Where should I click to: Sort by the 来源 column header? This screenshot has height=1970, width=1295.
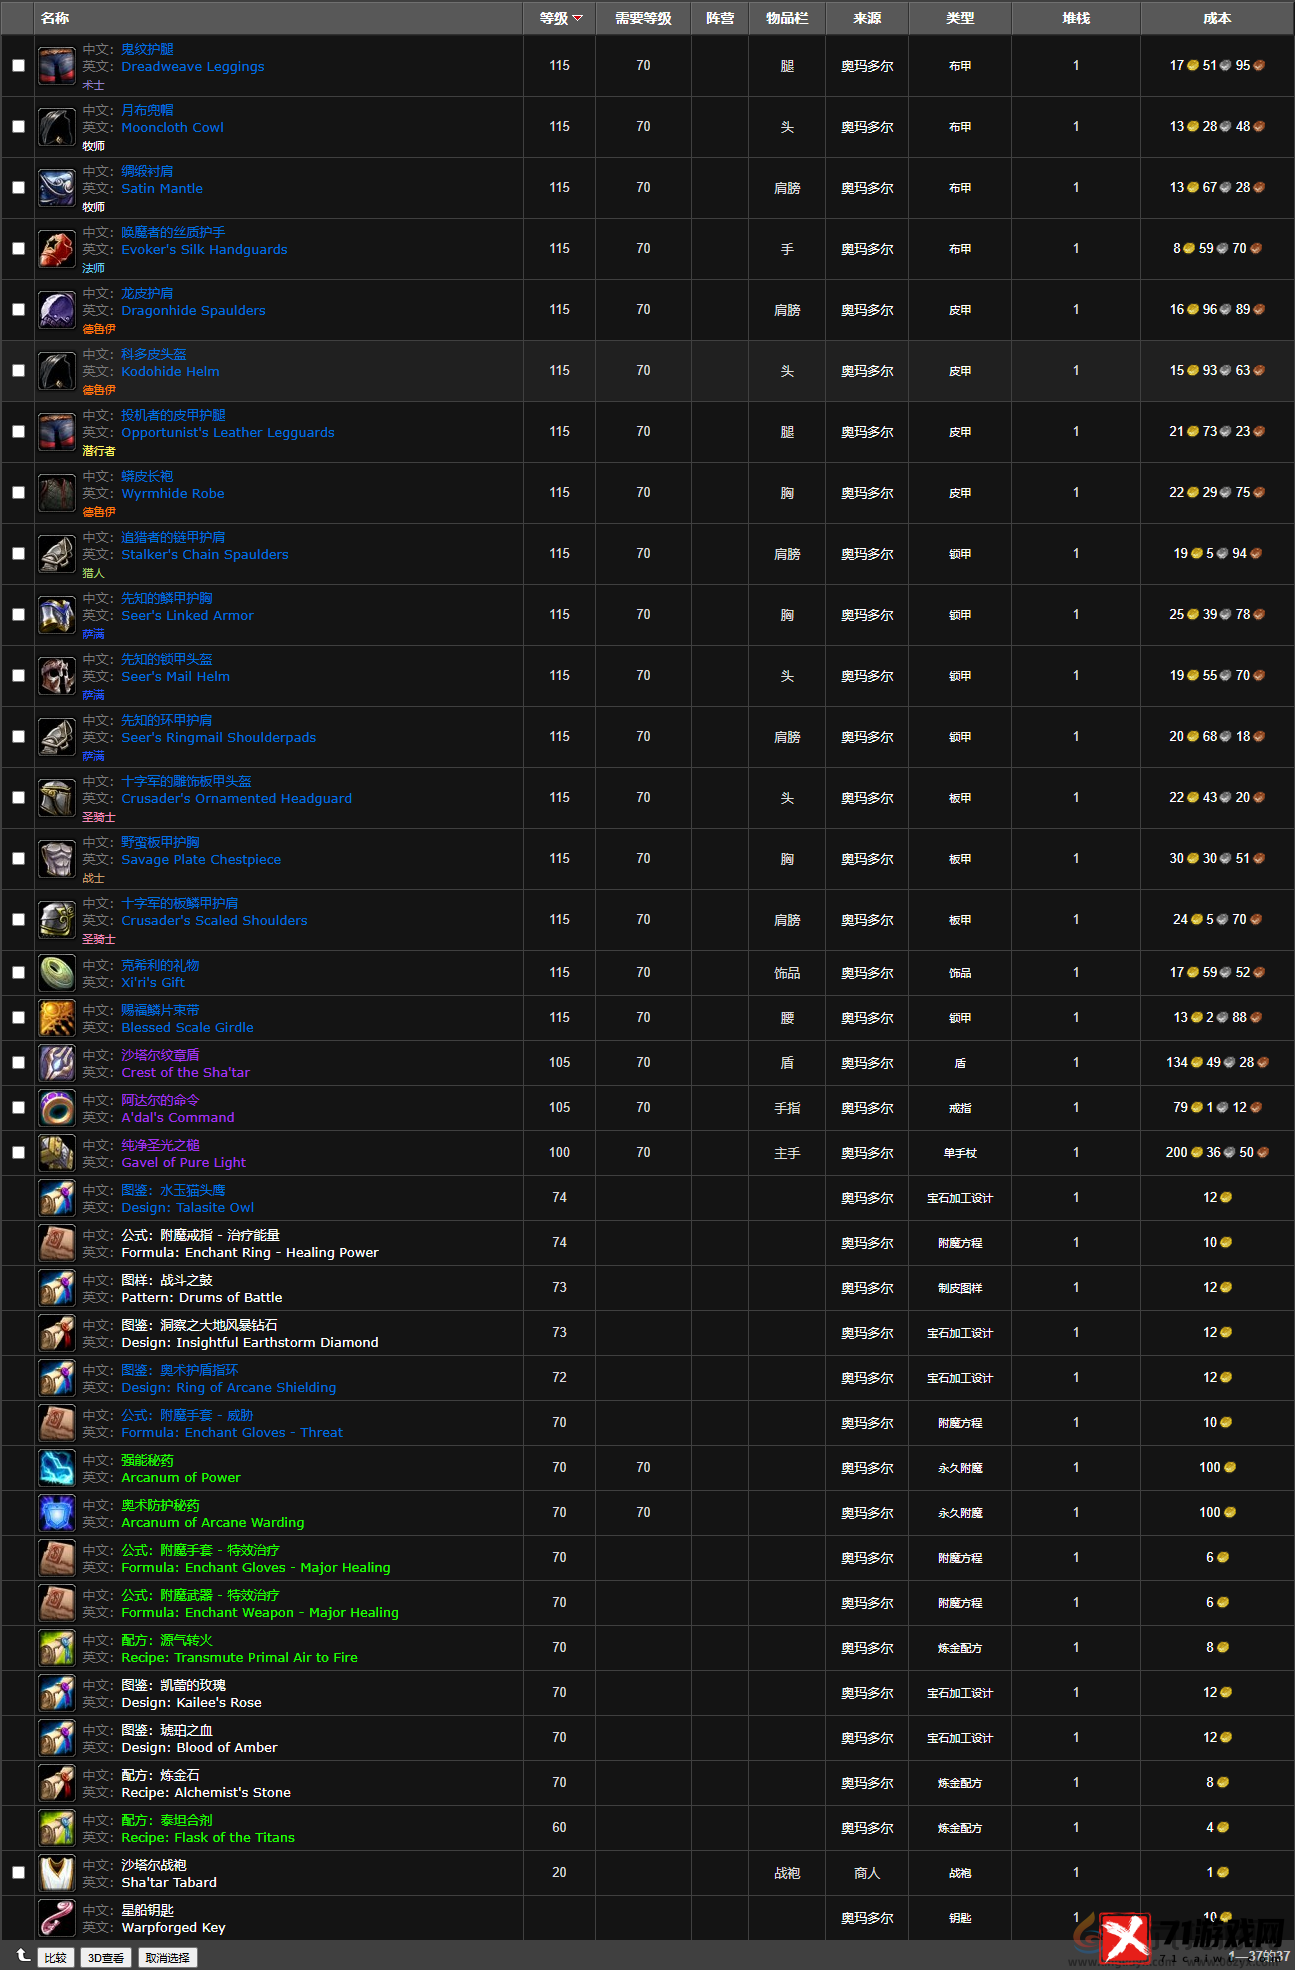tap(867, 18)
